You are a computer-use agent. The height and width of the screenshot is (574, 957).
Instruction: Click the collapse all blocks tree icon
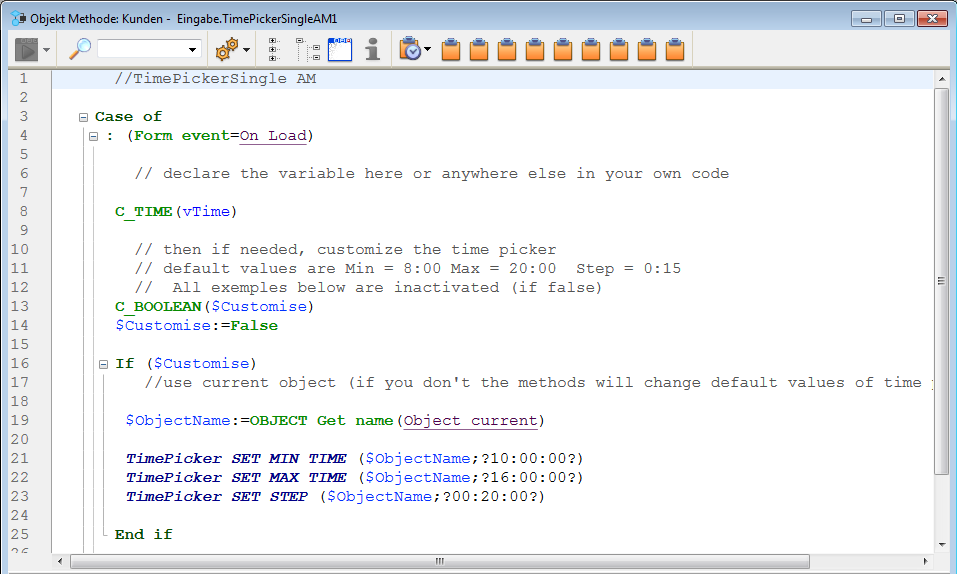(x=307, y=49)
